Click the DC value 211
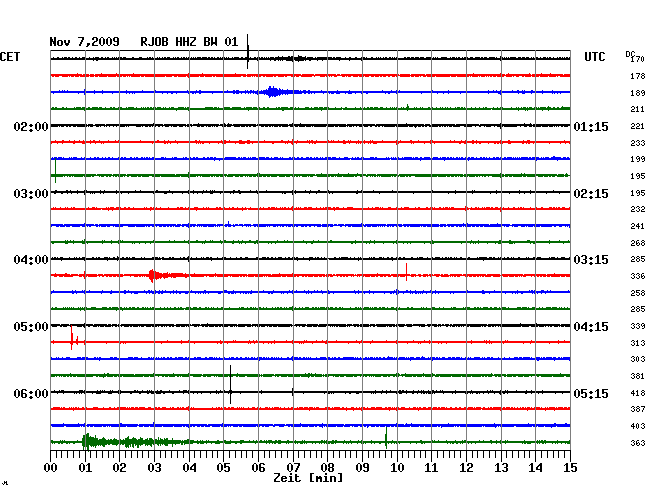The height and width of the screenshot is (494, 650). (638, 109)
